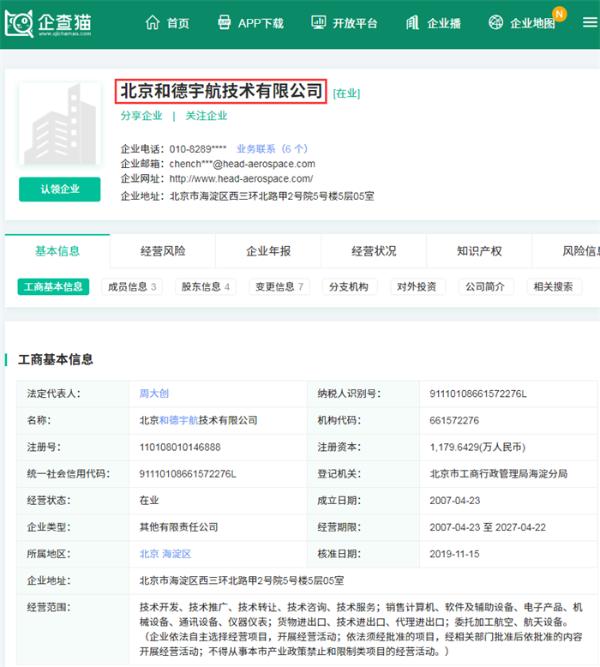600x667 pixels.
Task: Click taxpayer ID 91110108661572276L in 纳税人识别号 row
Action: 478,394
